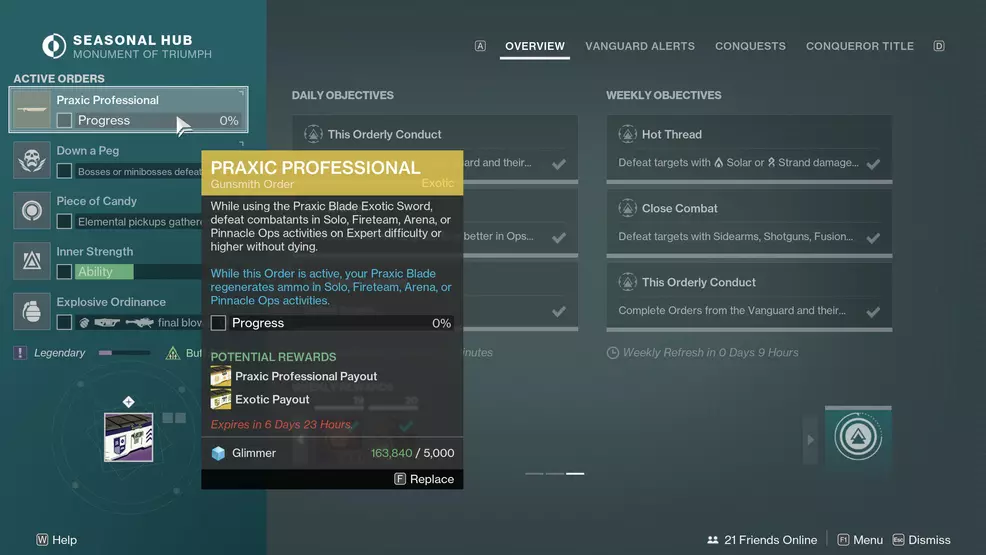
Task: Click the diamond marker above the engram
Action: 128,402
